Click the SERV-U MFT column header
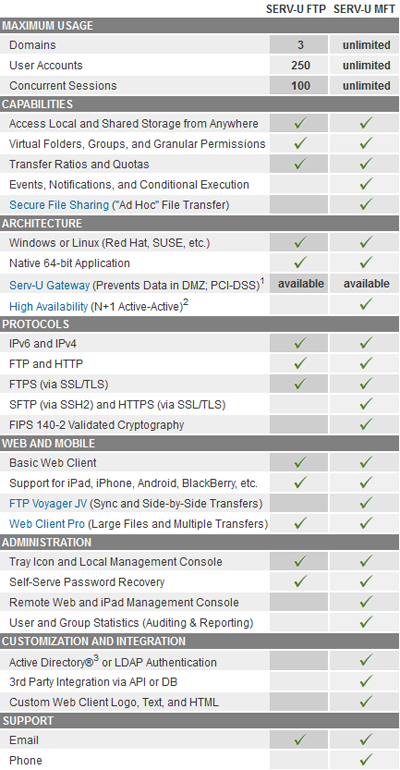This screenshot has width=400, height=770. pos(365,9)
